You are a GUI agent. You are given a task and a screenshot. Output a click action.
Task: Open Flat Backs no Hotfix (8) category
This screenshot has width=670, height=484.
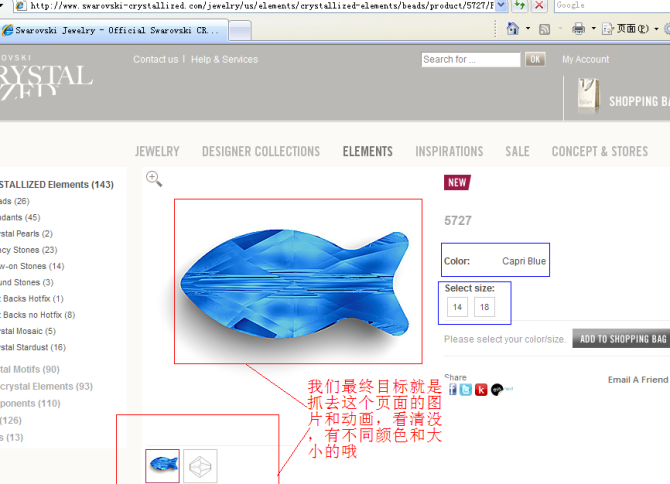click(x=37, y=314)
